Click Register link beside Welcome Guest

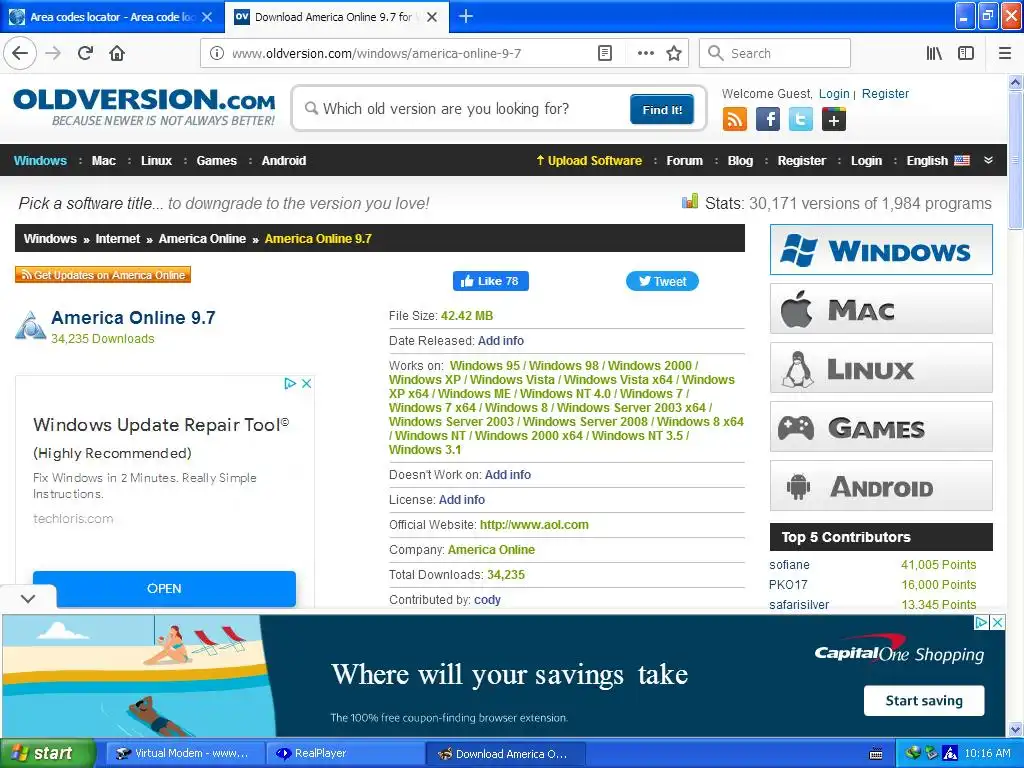click(x=885, y=93)
